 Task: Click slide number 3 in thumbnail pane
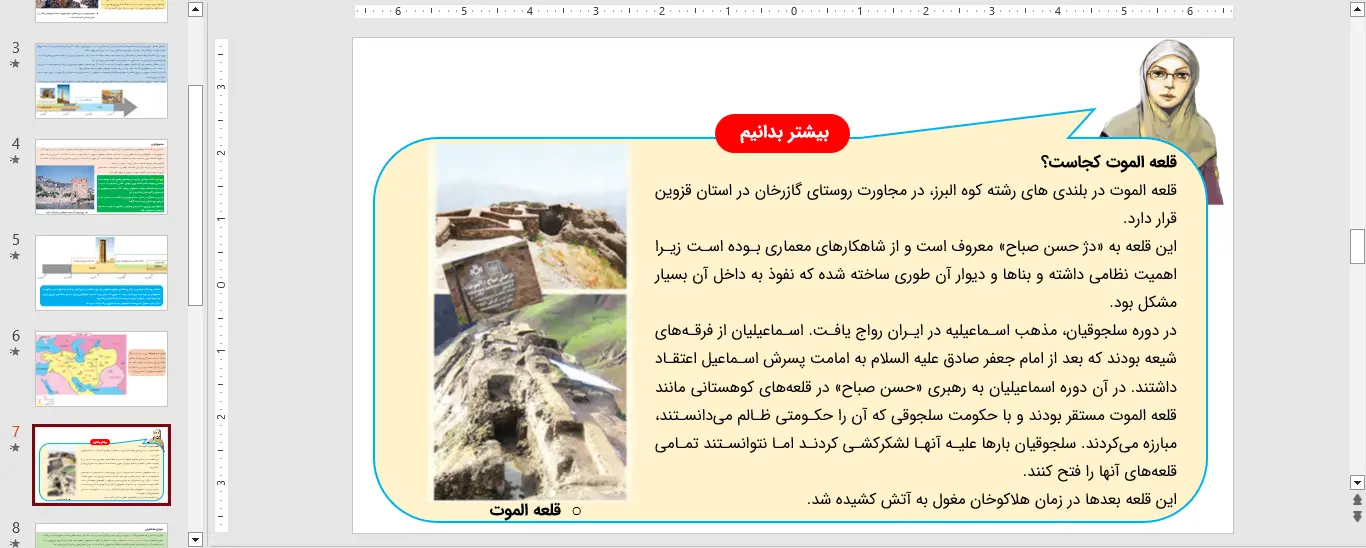15,48
